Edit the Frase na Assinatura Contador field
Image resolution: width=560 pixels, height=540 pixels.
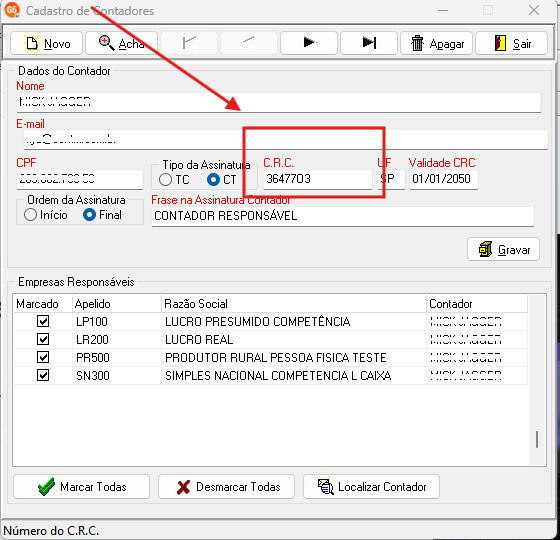(343, 216)
